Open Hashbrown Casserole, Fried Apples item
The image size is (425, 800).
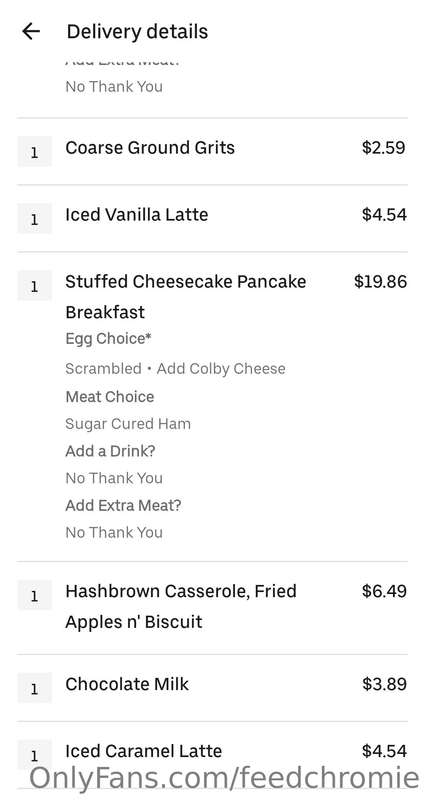pos(212,608)
